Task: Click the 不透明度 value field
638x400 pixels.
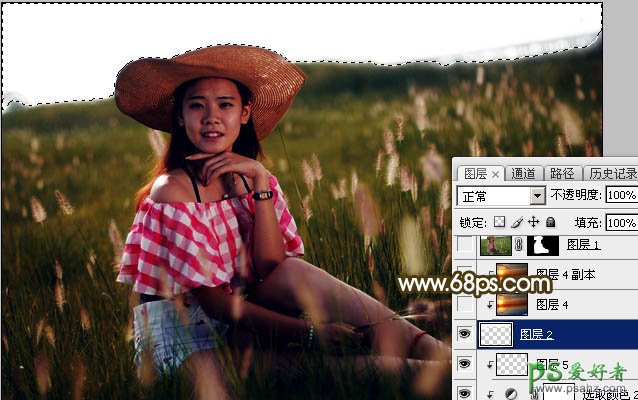Action: [621, 195]
